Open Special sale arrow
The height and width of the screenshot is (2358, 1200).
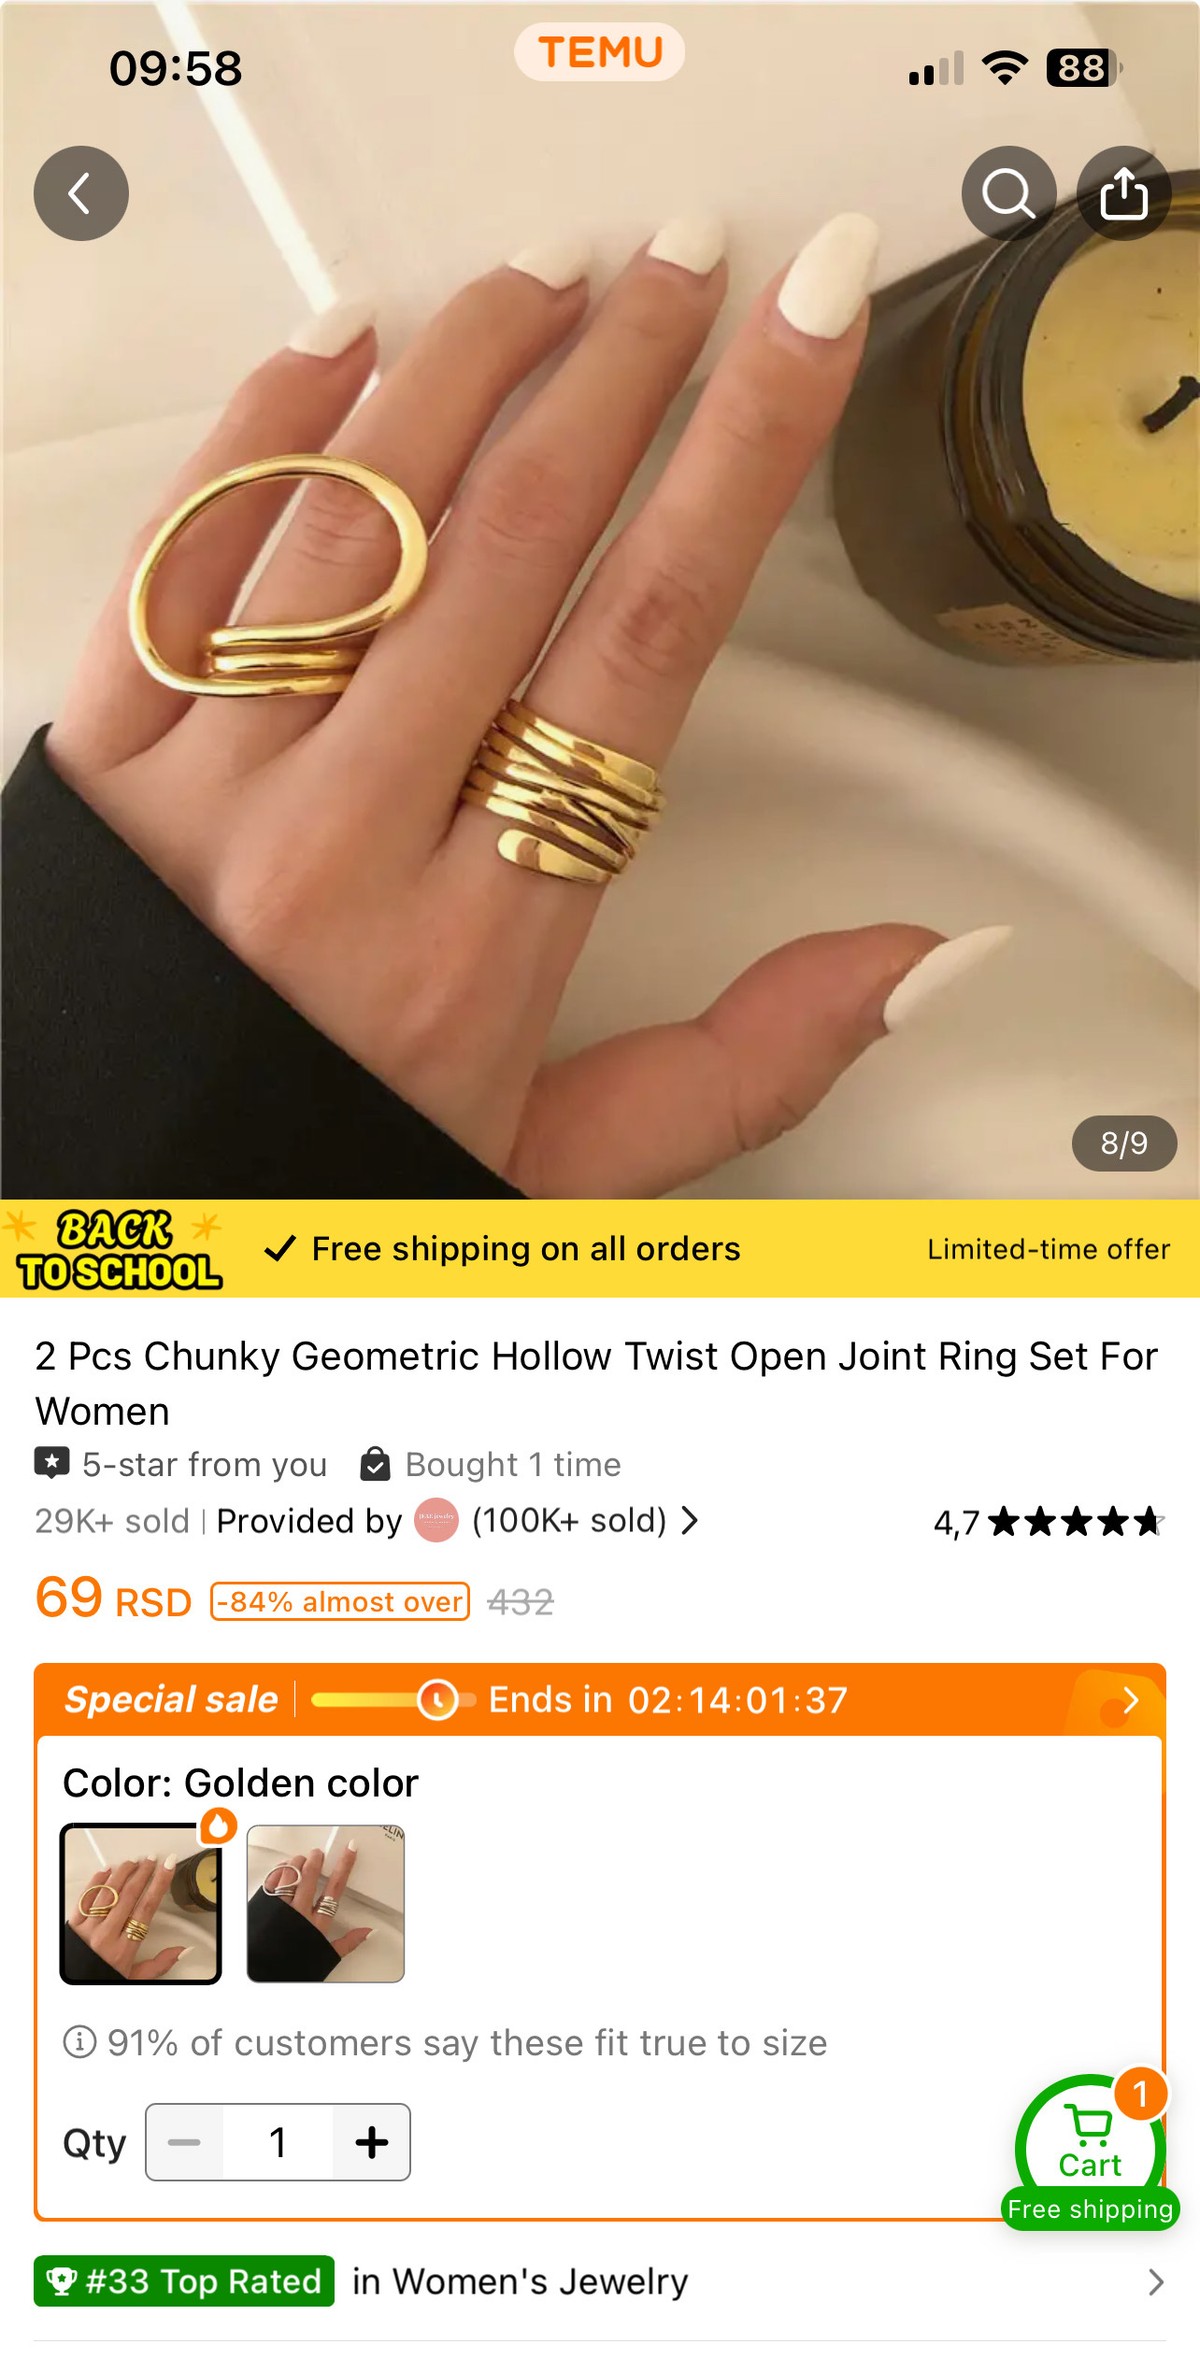click(x=1131, y=1700)
